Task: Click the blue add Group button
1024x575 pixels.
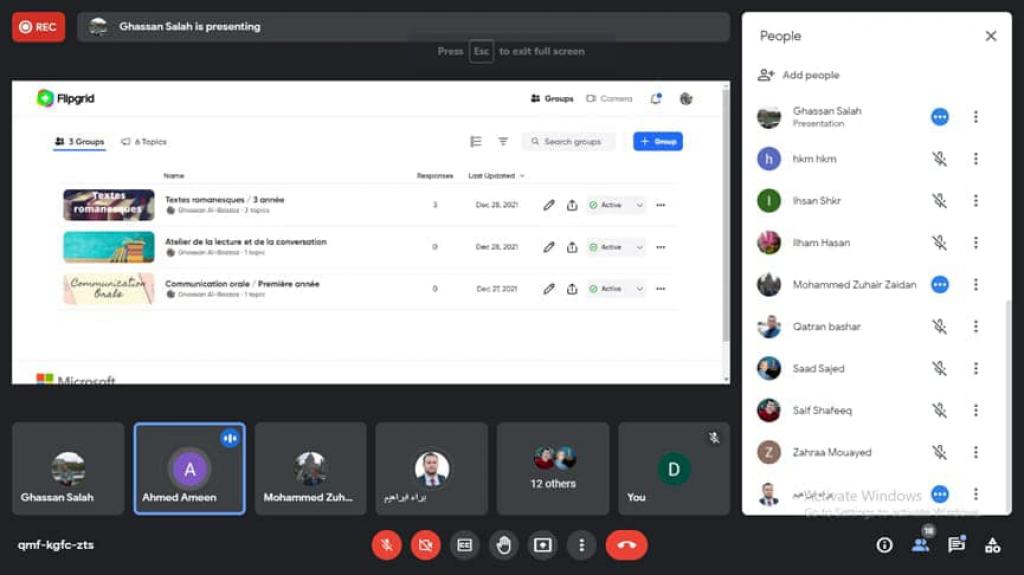Action: pyautogui.click(x=657, y=142)
